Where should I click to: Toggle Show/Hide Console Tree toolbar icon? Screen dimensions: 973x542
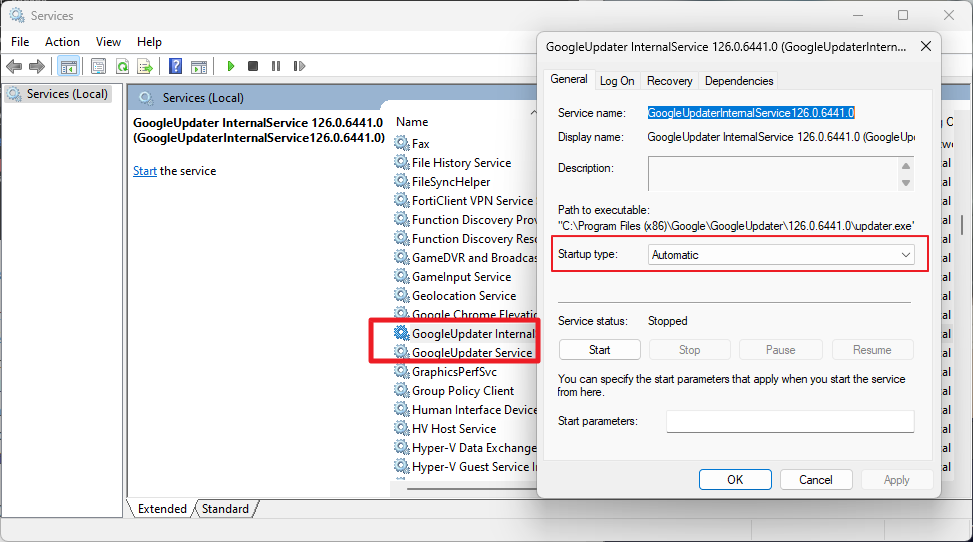pyautogui.click(x=68, y=66)
